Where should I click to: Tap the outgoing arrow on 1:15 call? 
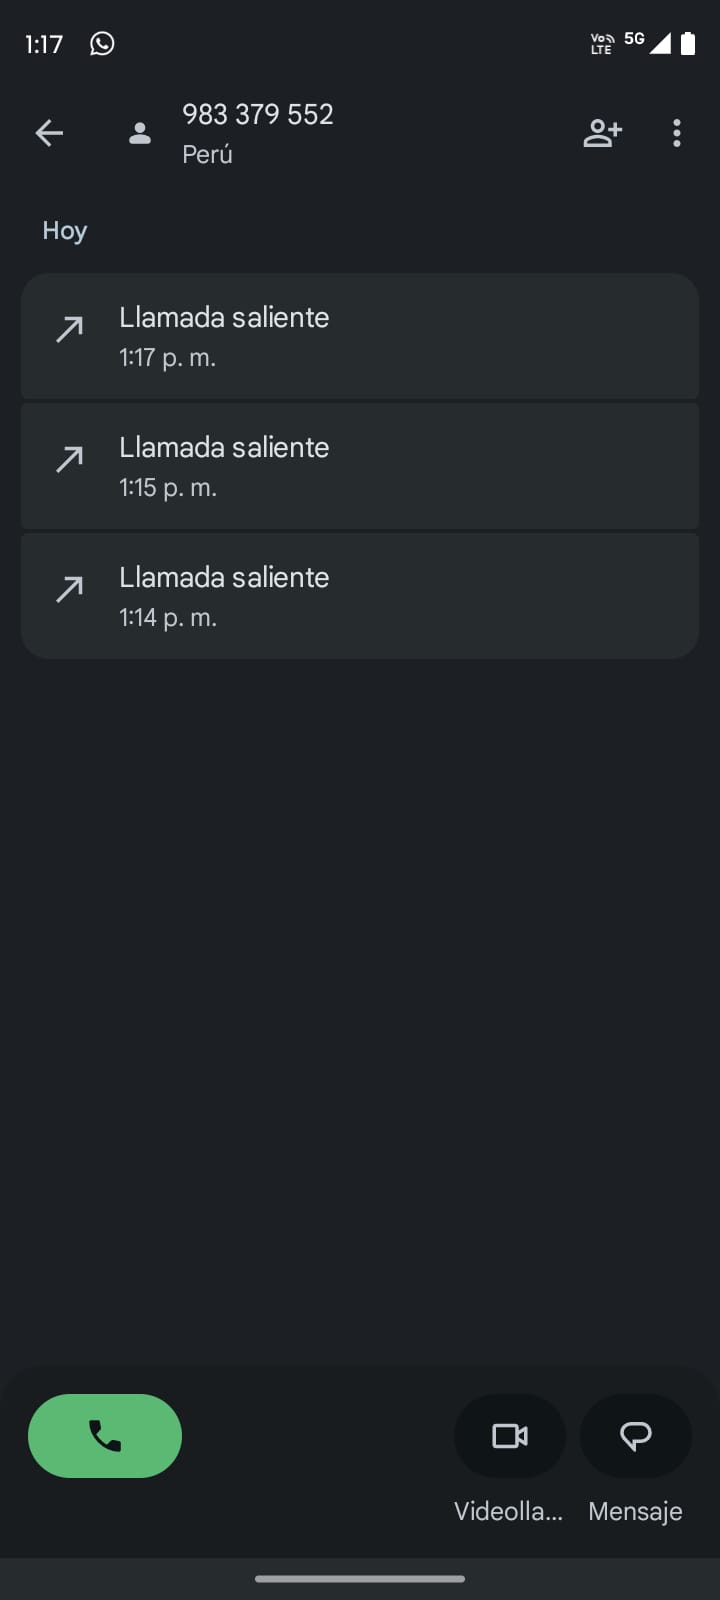[69, 459]
